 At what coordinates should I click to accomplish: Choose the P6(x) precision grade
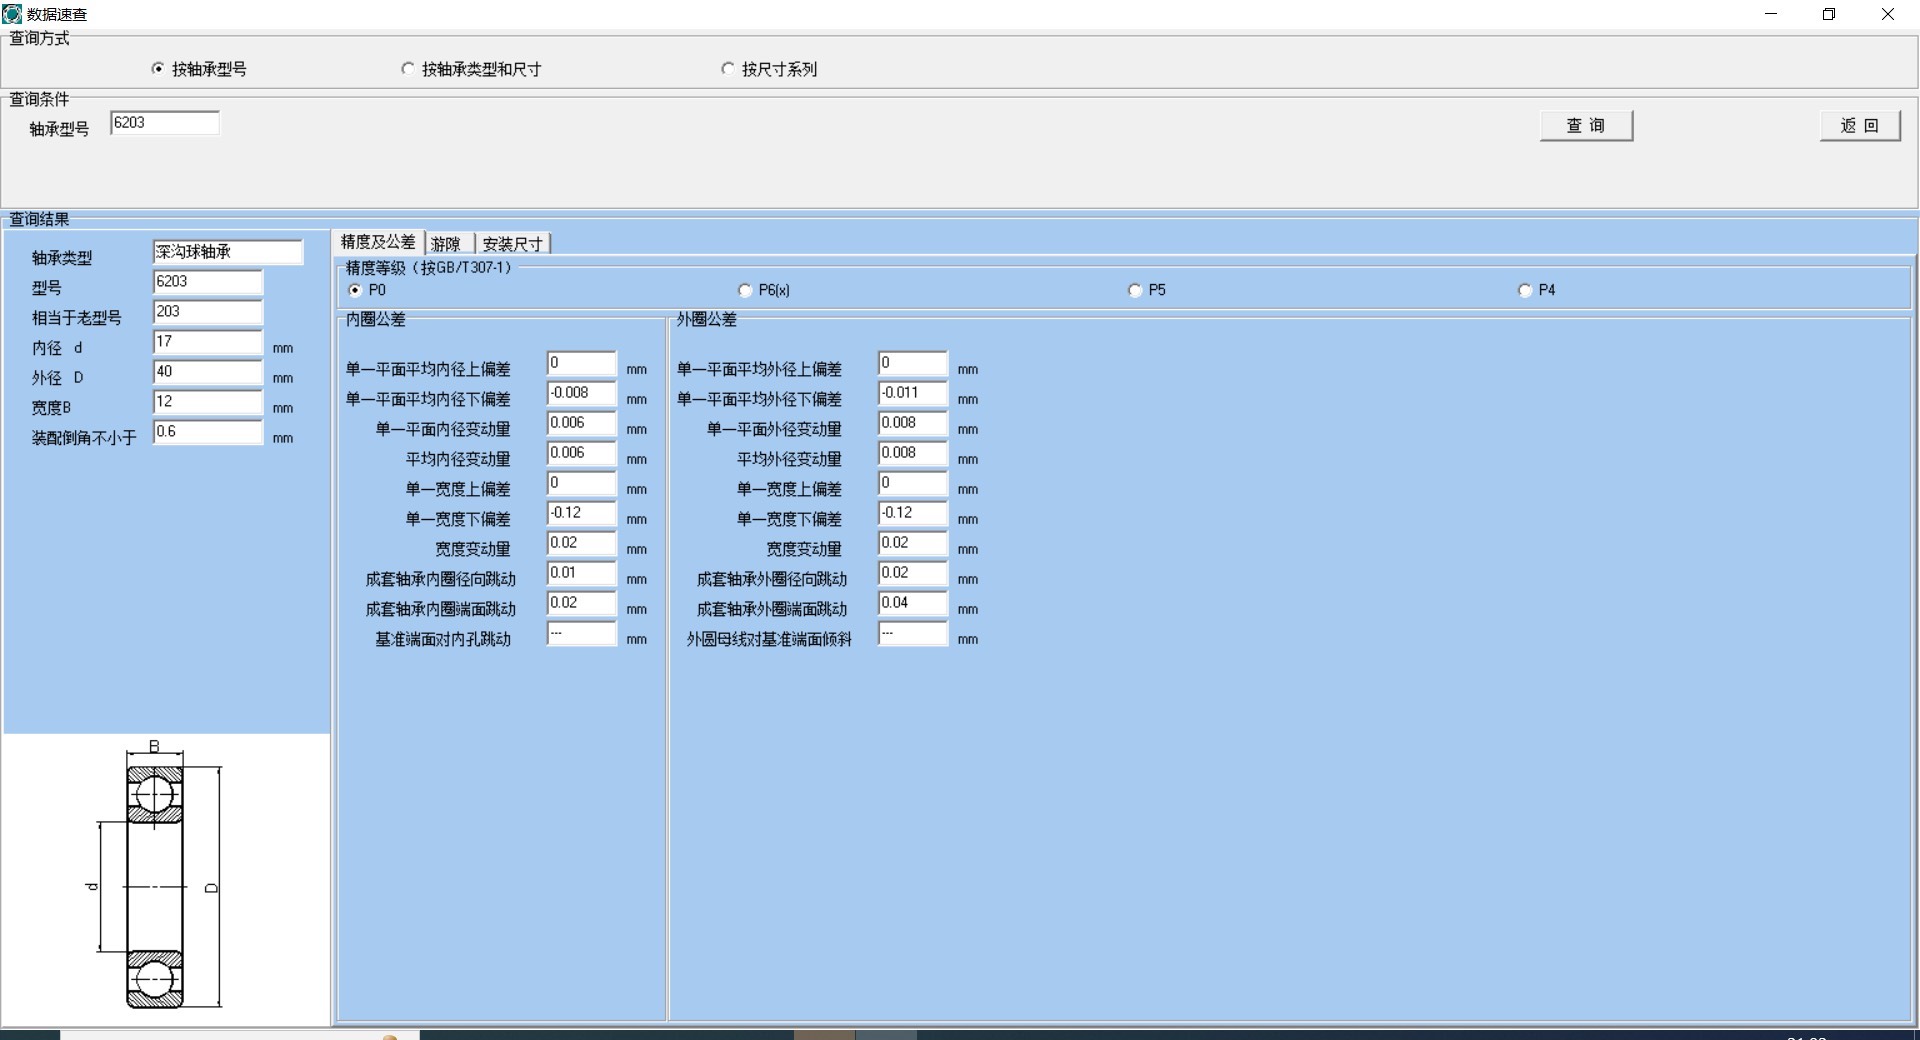click(x=745, y=290)
